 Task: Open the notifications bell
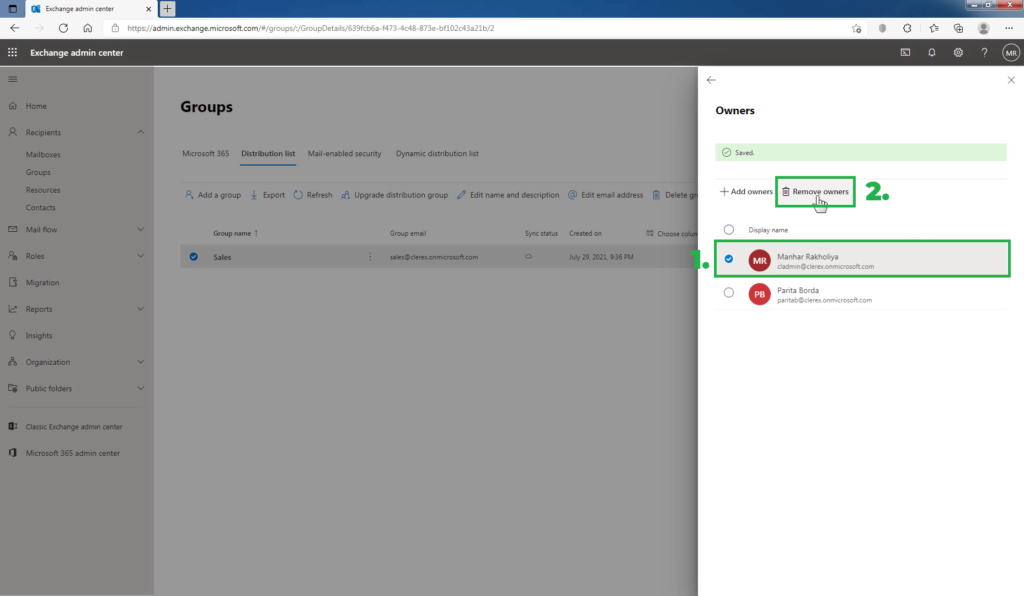932,52
